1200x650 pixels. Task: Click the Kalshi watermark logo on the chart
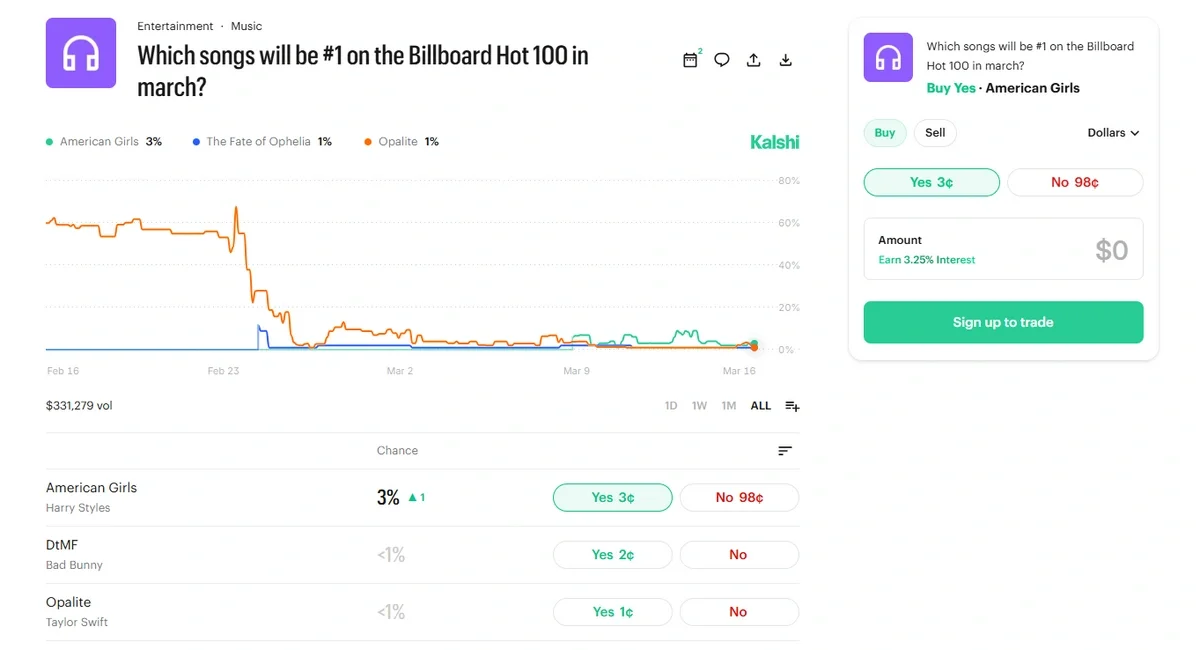pyautogui.click(x=774, y=141)
